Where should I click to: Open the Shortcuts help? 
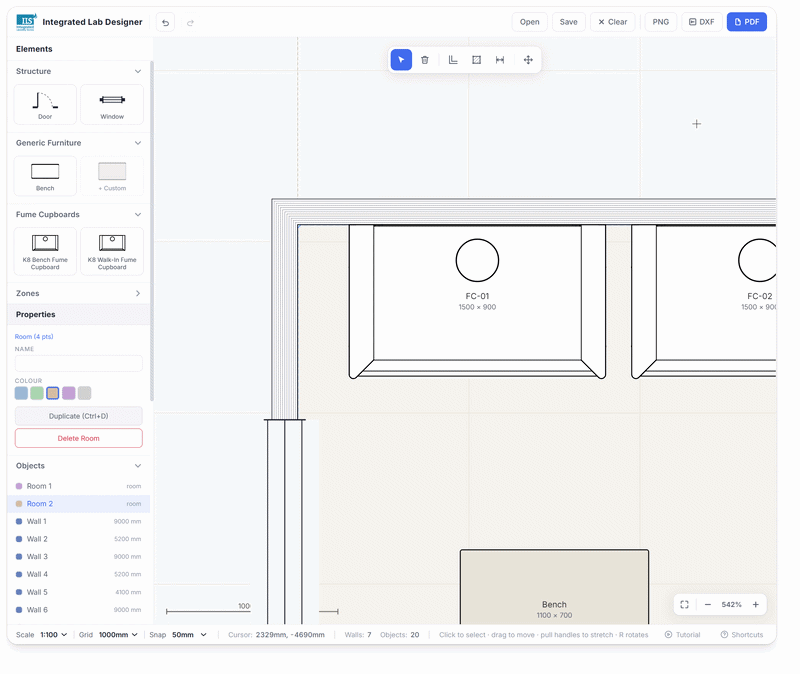pos(742,635)
